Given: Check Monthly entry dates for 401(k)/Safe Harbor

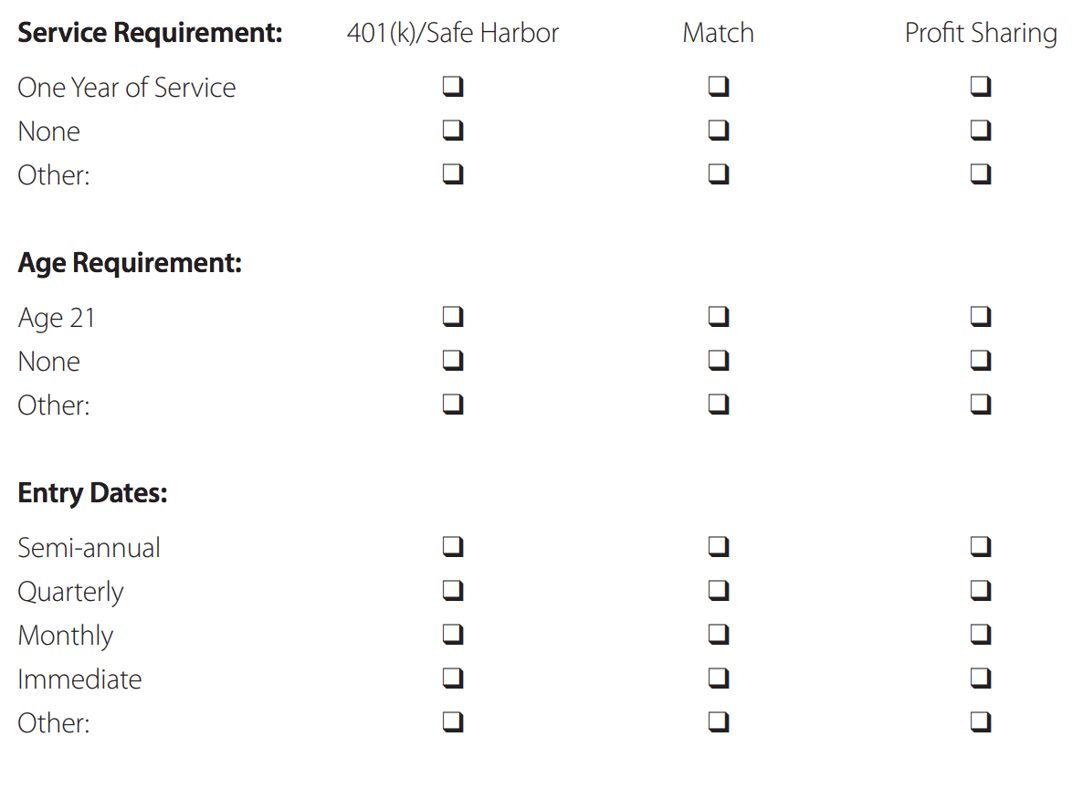Looking at the screenshot, I should click(453, 634).
